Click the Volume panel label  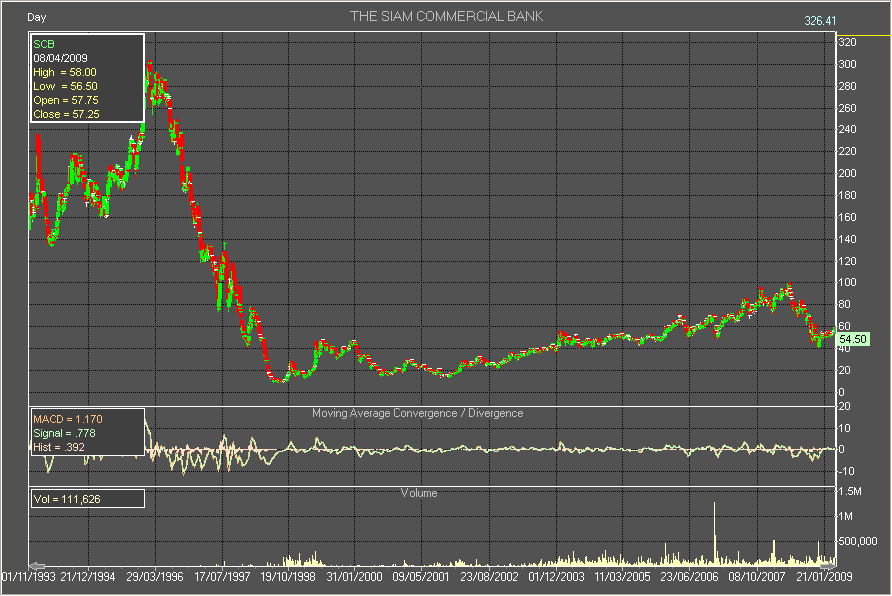[x=419, y=493]
